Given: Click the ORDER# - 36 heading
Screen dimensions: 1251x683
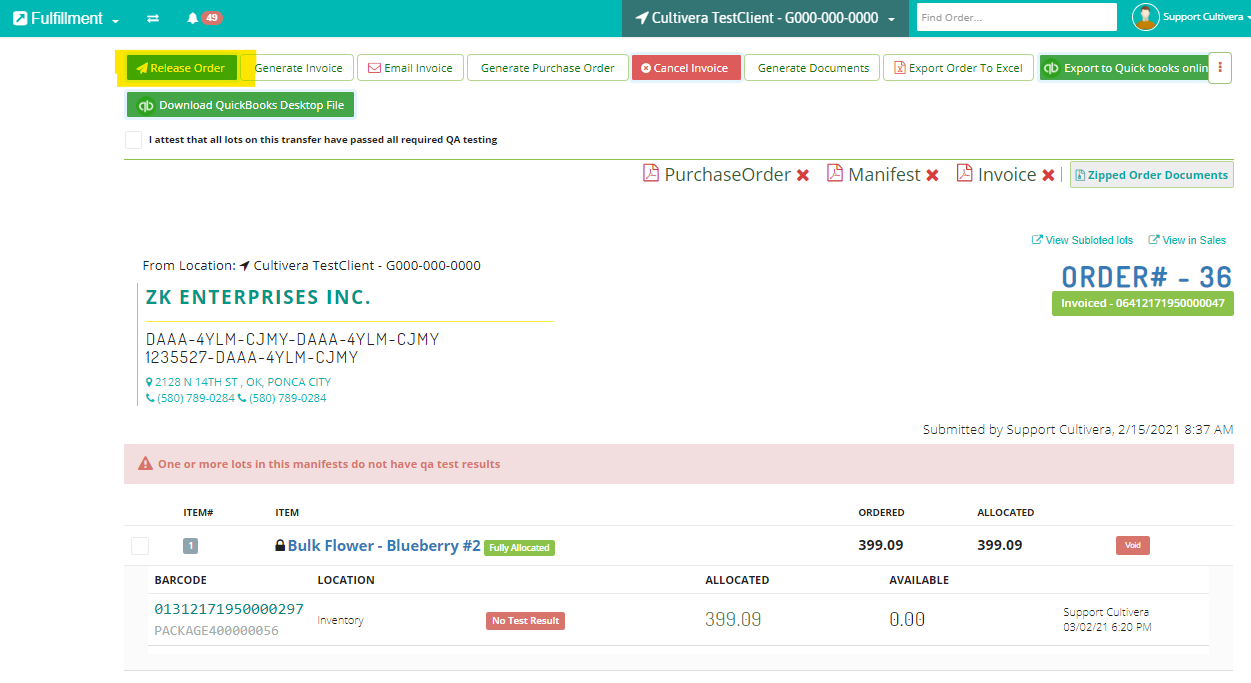Looking at the screenshot, I should 1146,276.
